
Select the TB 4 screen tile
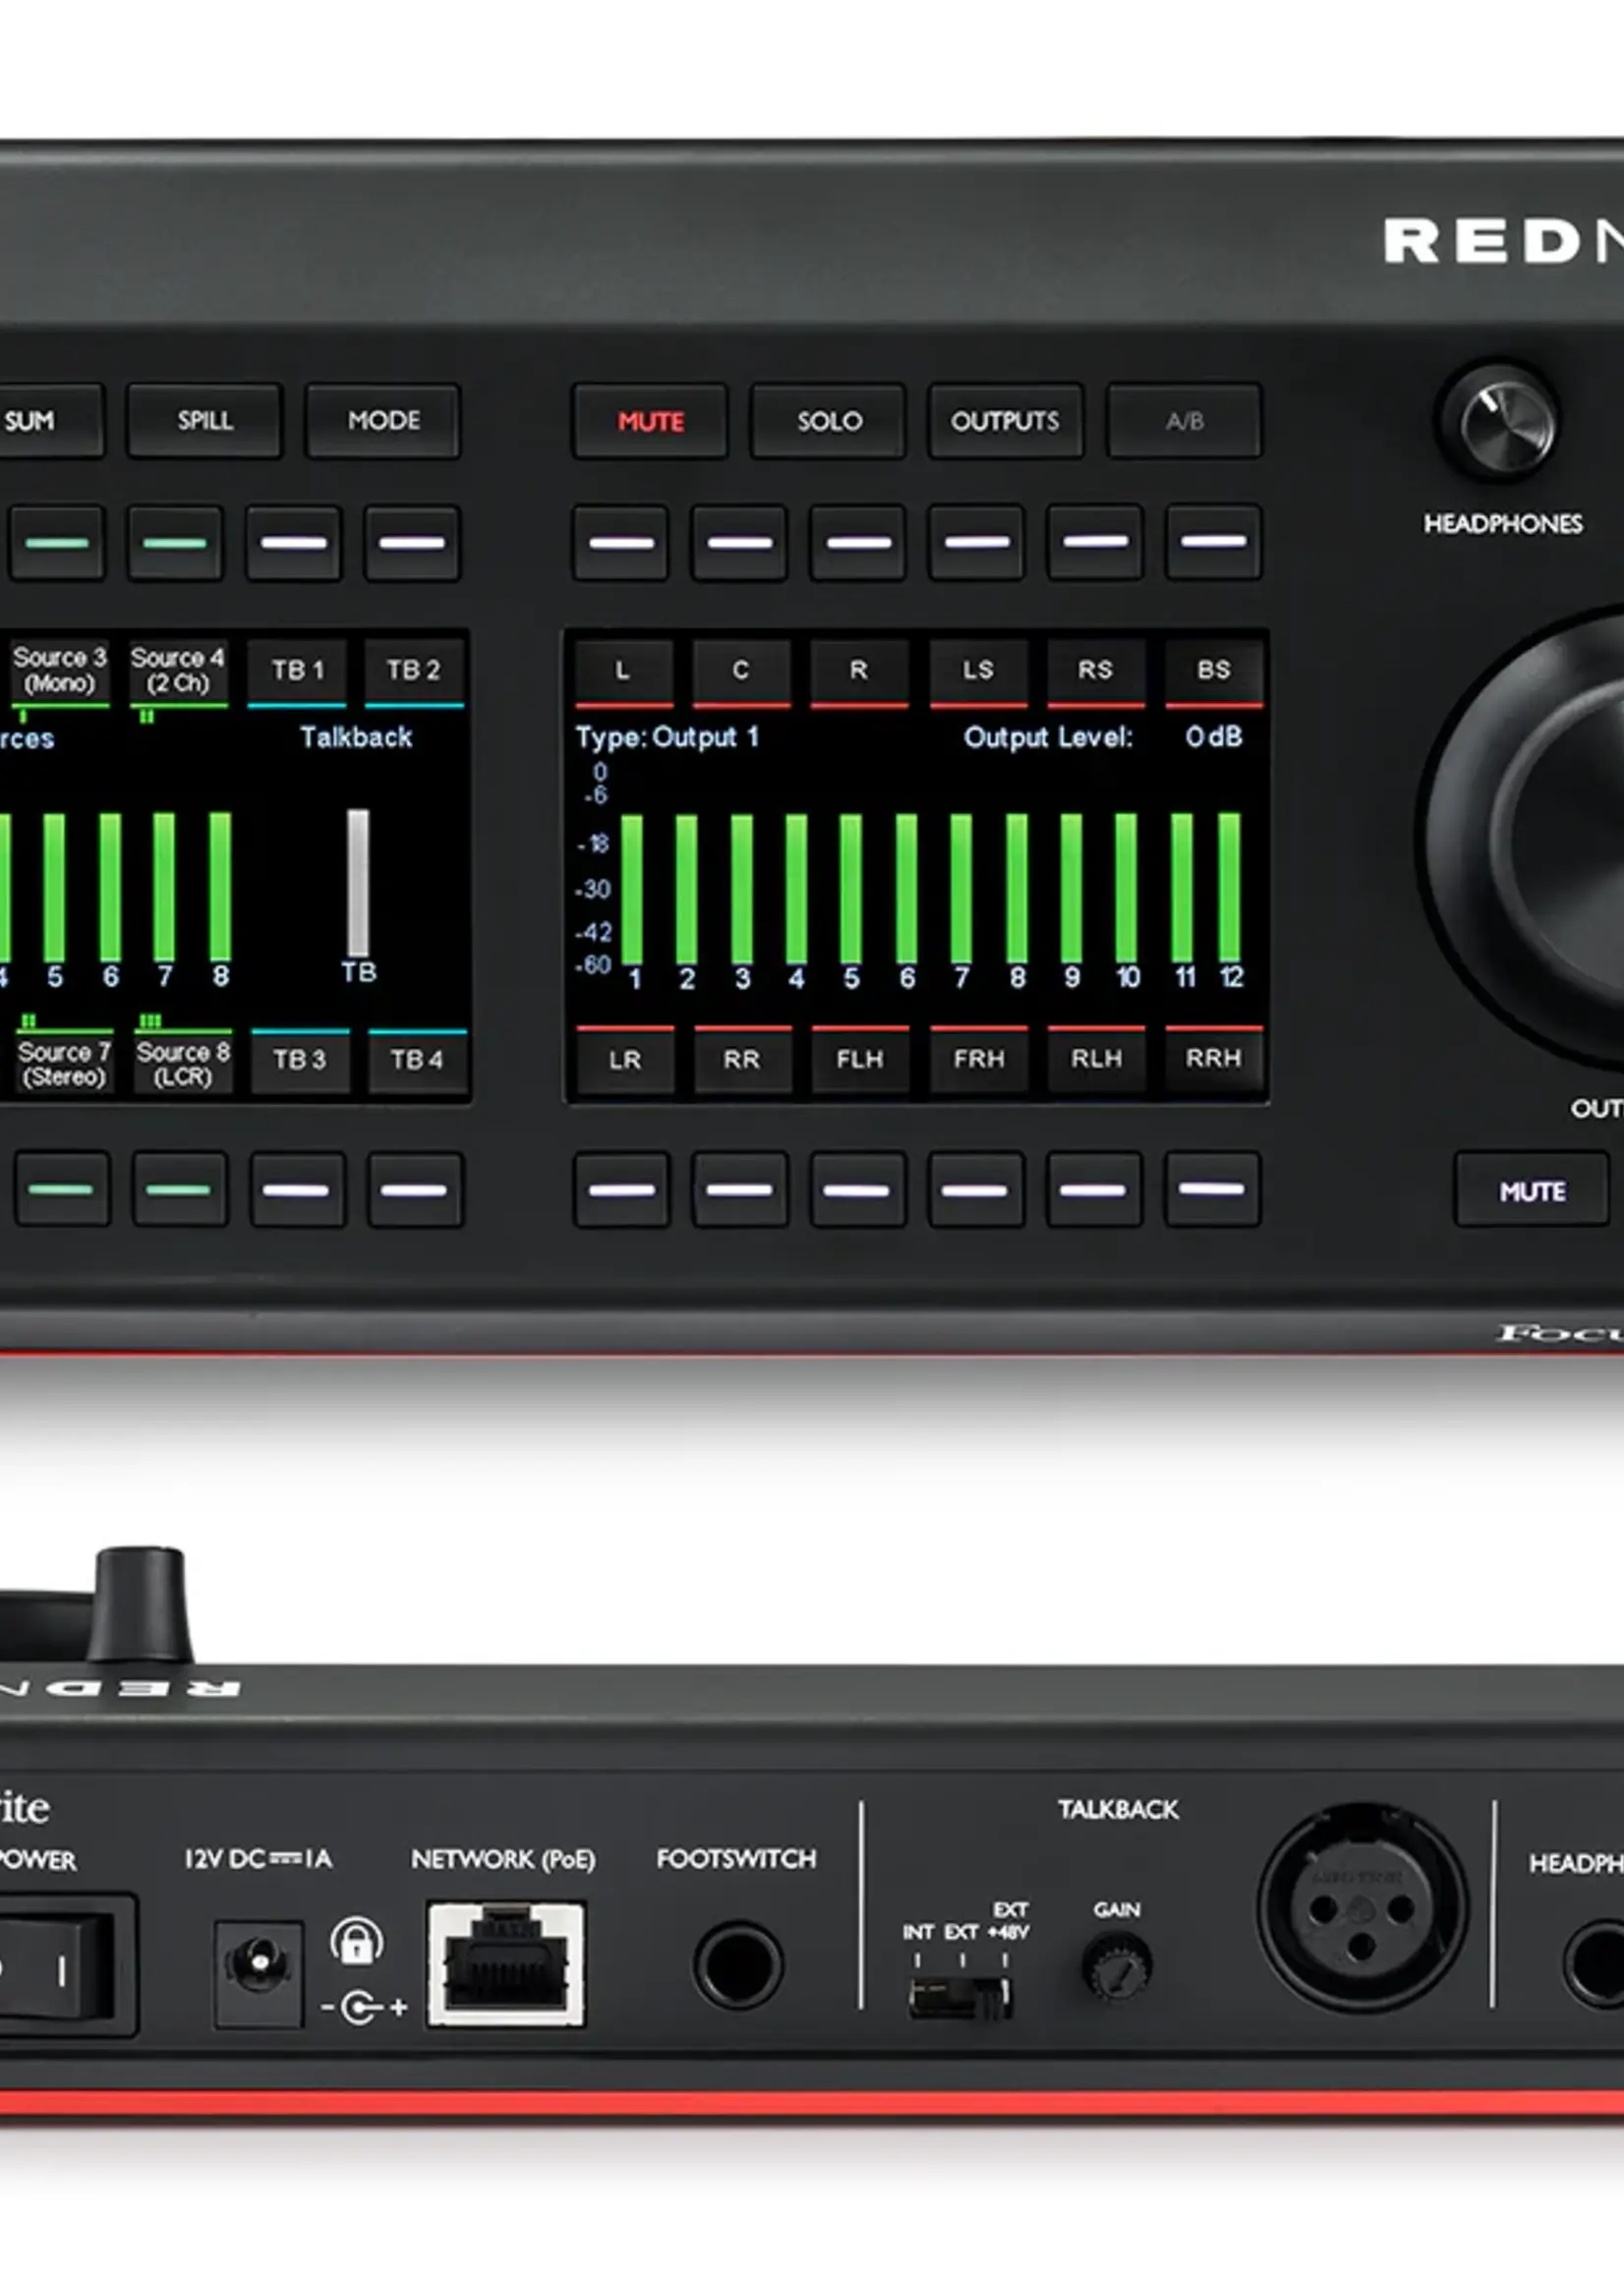(x=417, y=1060)
